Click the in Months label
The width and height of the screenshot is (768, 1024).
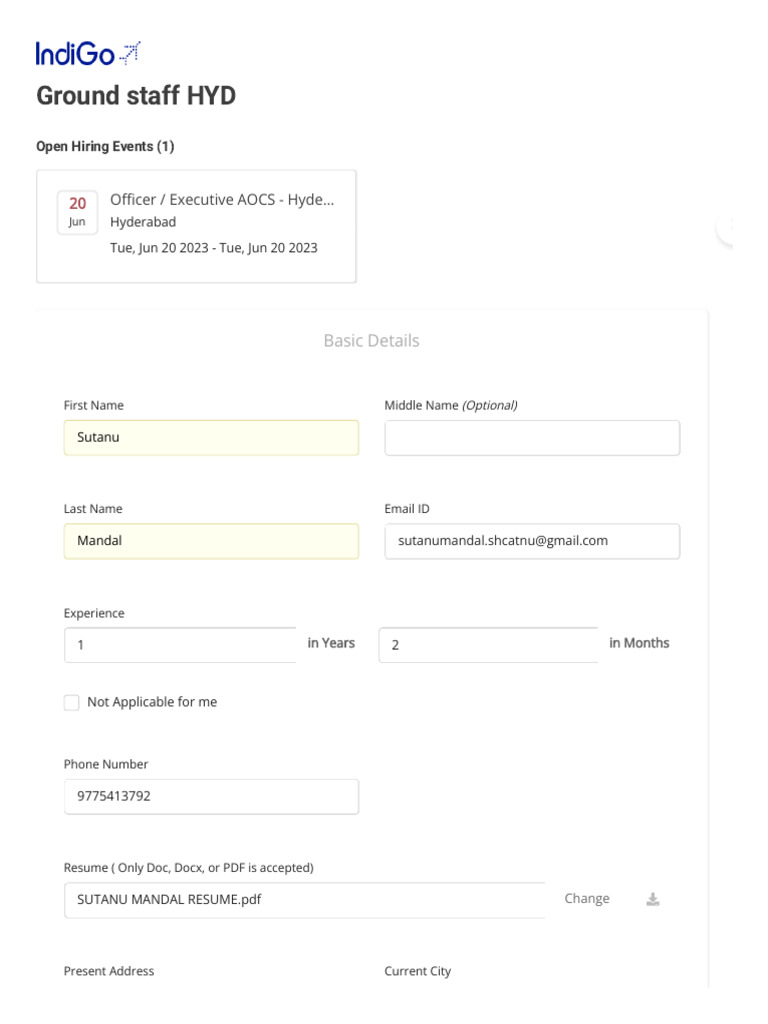tap(639, 643)
